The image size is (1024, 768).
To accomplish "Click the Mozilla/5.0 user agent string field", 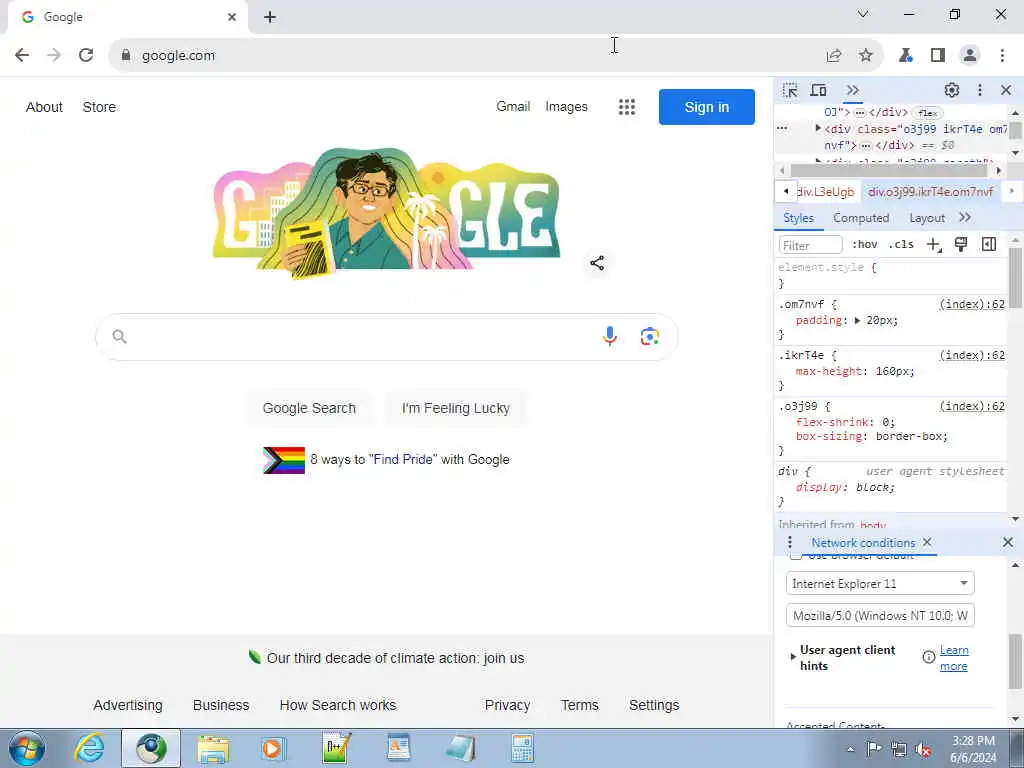I will (880, 615).
